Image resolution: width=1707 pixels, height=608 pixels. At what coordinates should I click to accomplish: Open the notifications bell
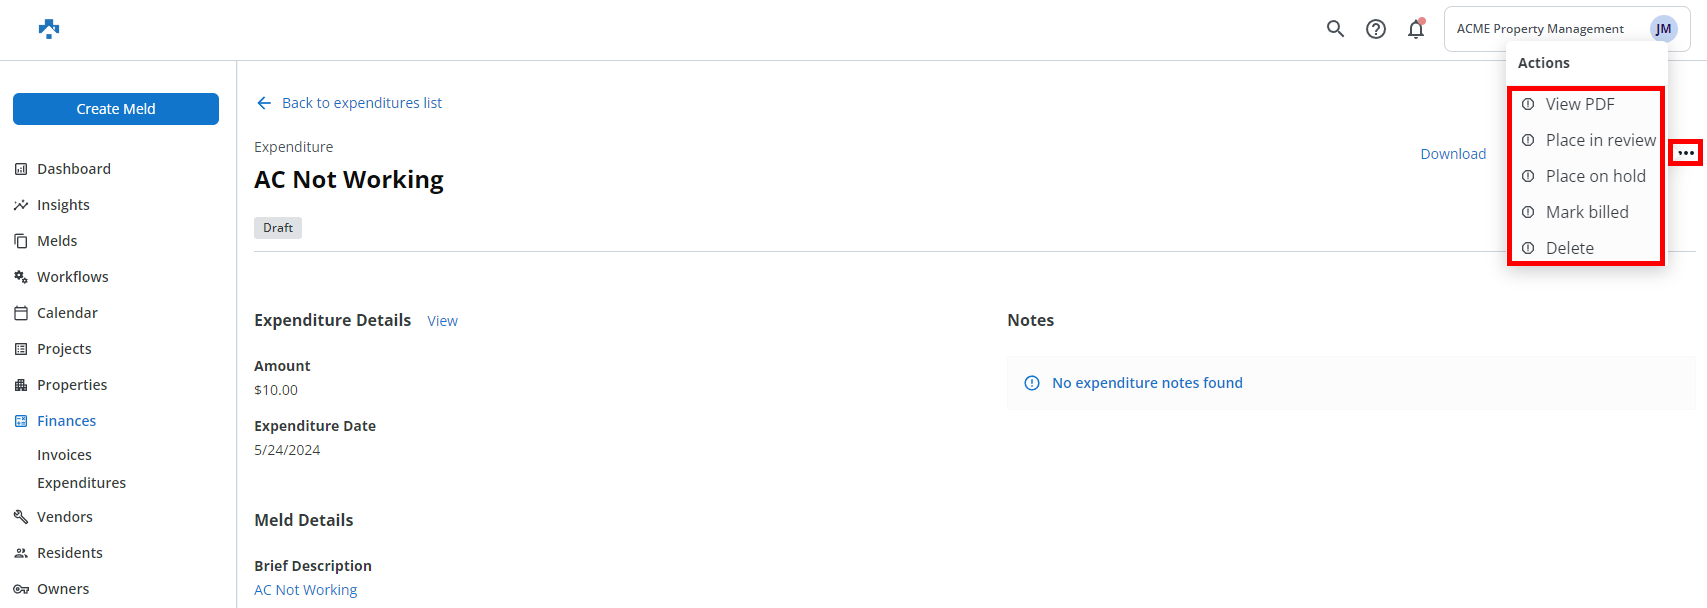pyautogui.click(x=1416, y=29)
